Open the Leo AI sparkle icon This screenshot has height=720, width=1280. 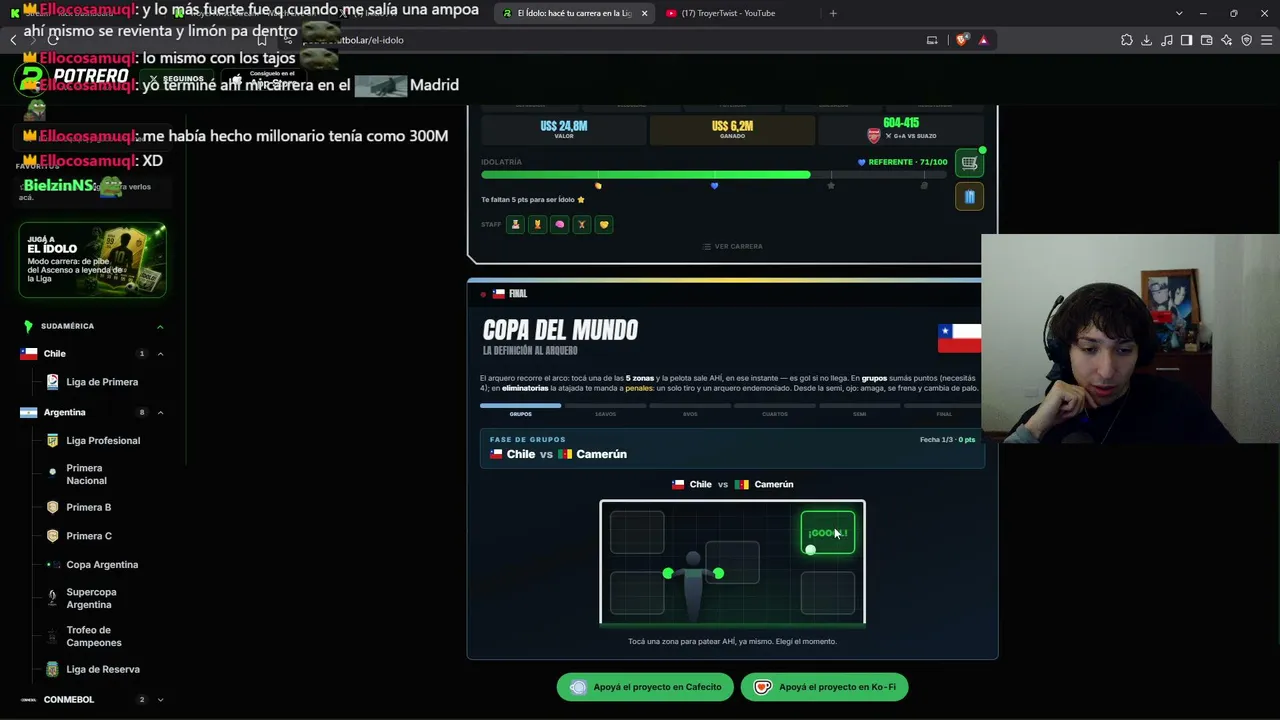(x=1227, y=40)
